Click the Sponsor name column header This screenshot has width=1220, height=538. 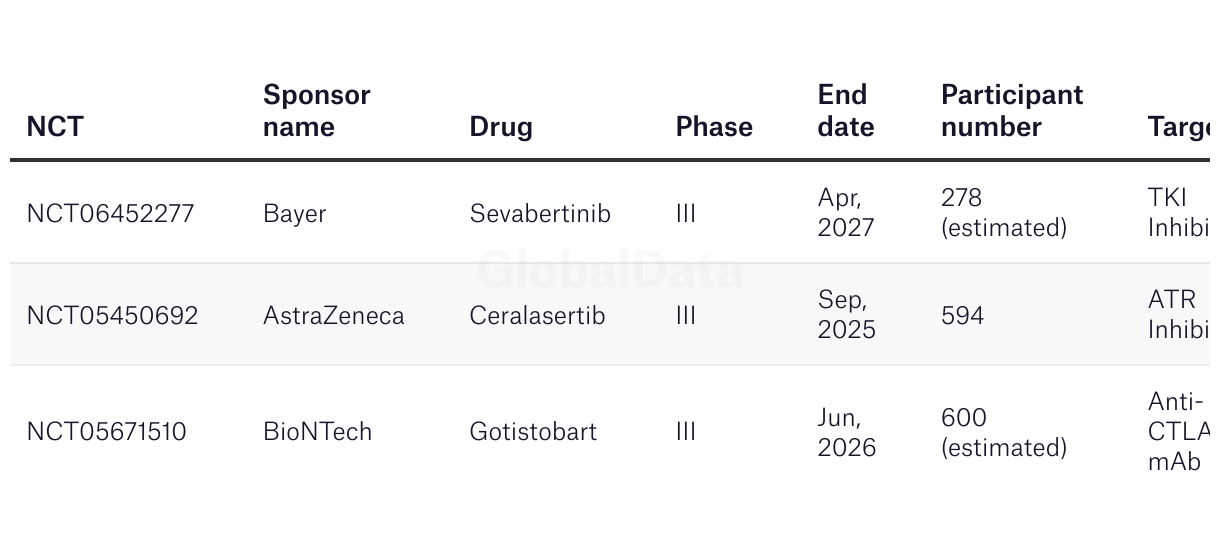coord(316,111)
